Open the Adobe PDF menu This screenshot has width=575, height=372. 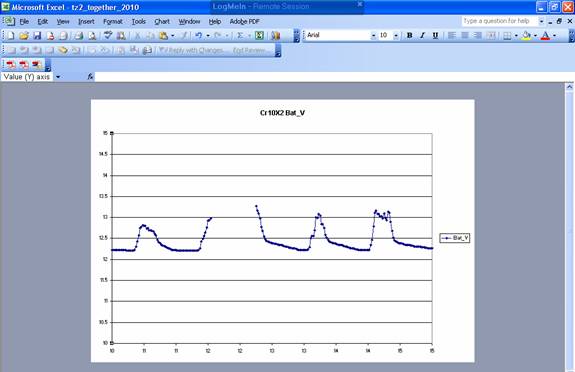click(245, 22)
